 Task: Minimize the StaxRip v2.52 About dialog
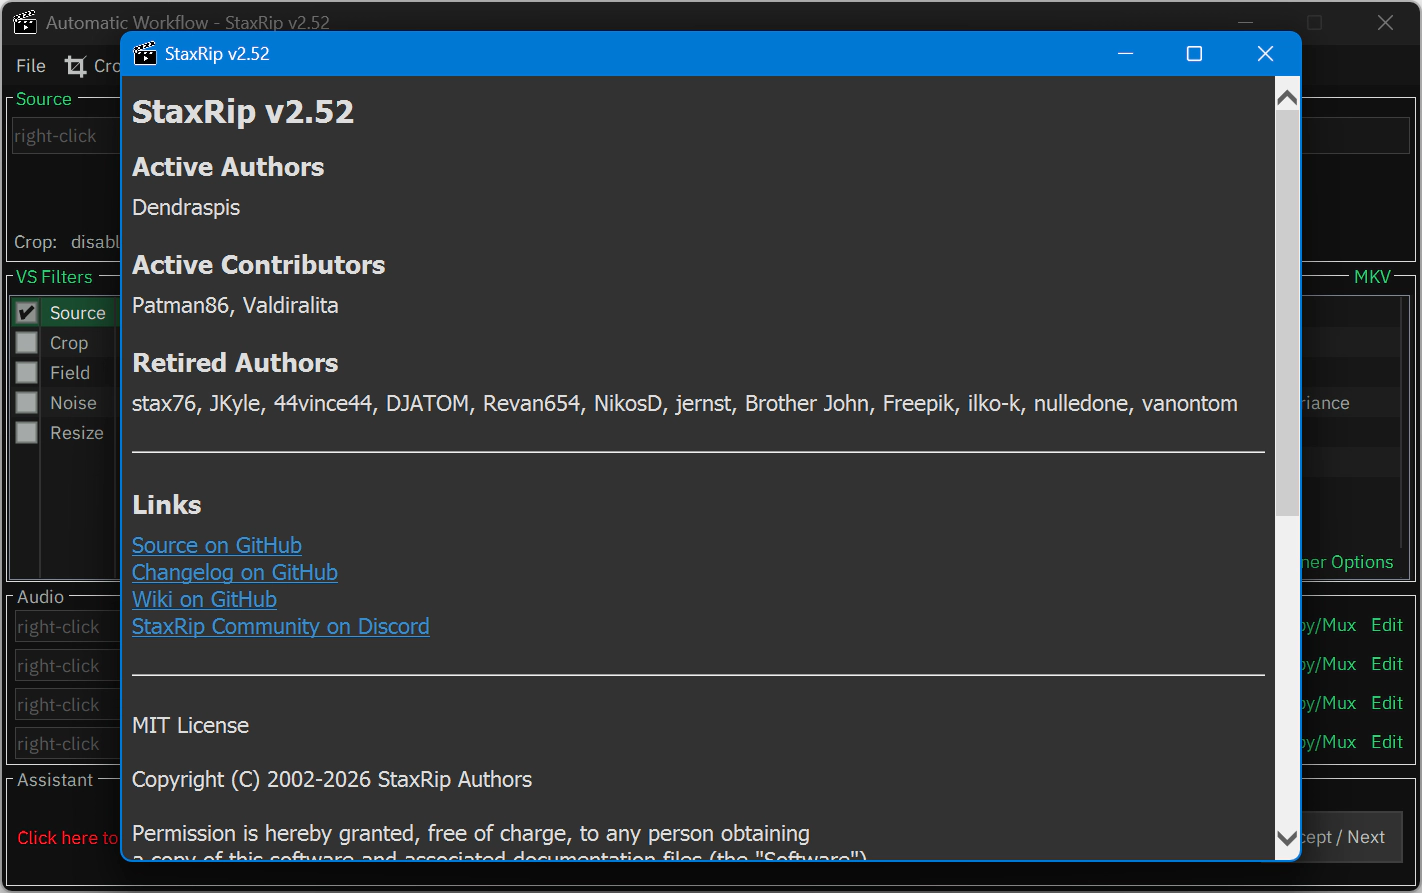click(x=1126, y=54)
